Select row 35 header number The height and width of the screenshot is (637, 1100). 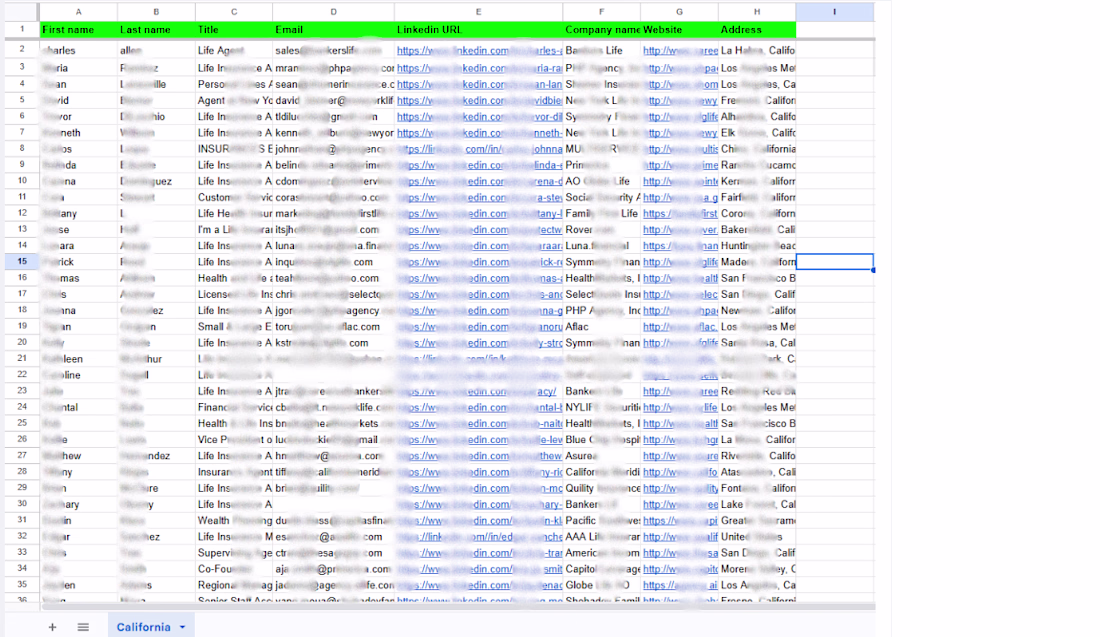click(22, 584)
